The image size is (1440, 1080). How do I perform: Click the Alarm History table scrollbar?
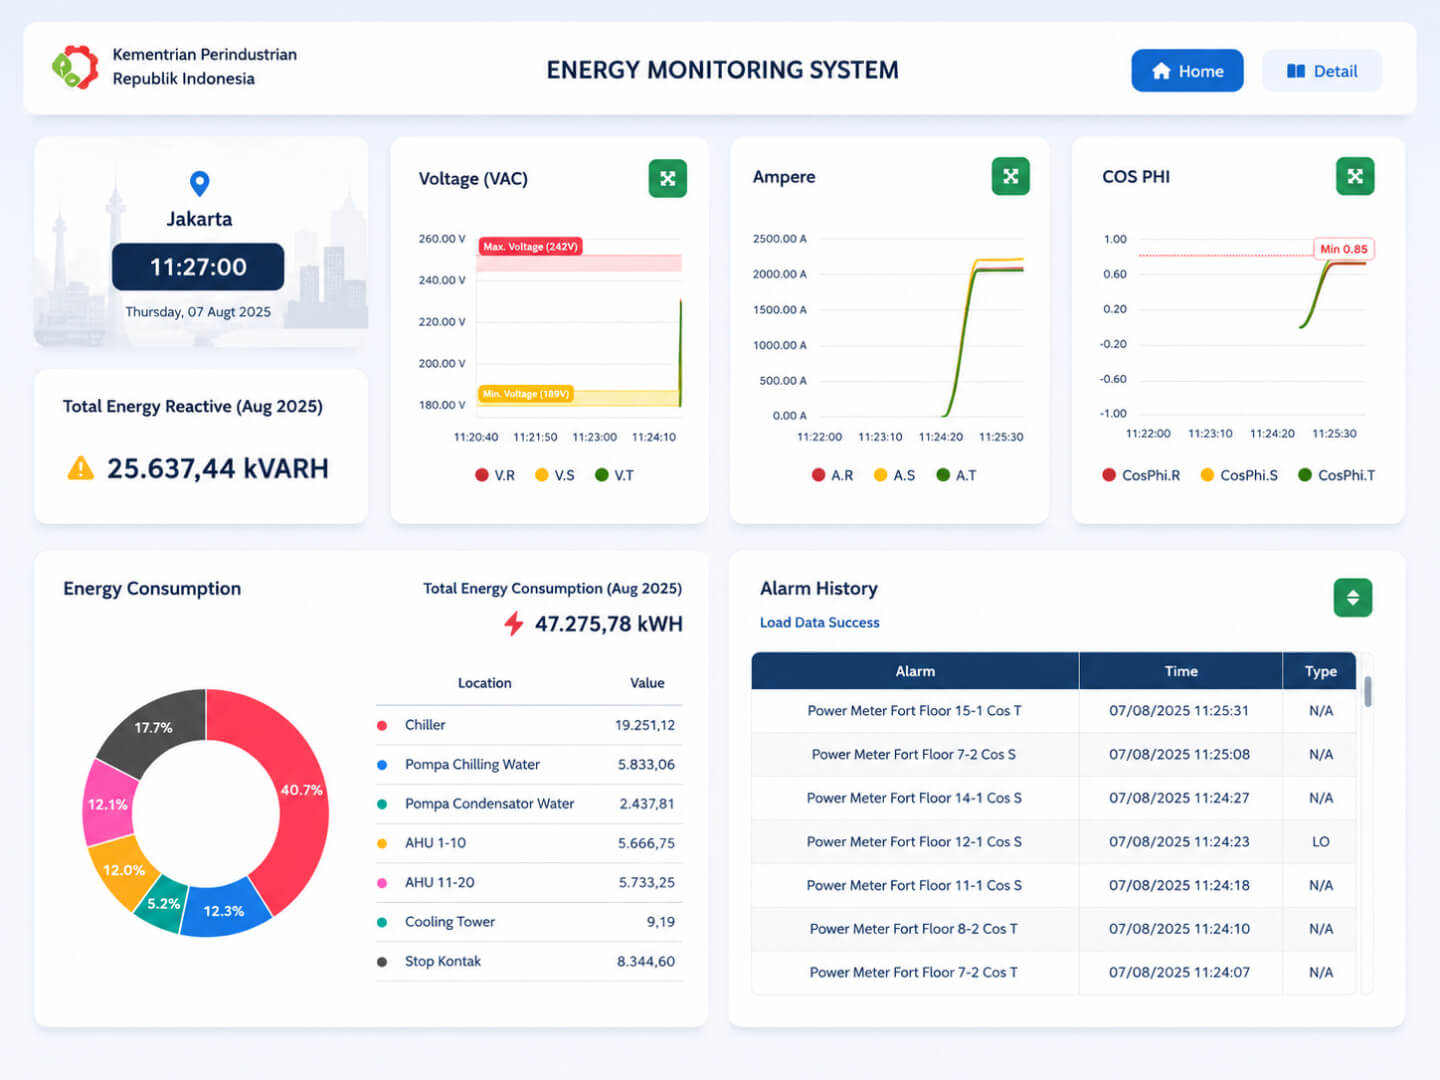(x=1367, y=690)
